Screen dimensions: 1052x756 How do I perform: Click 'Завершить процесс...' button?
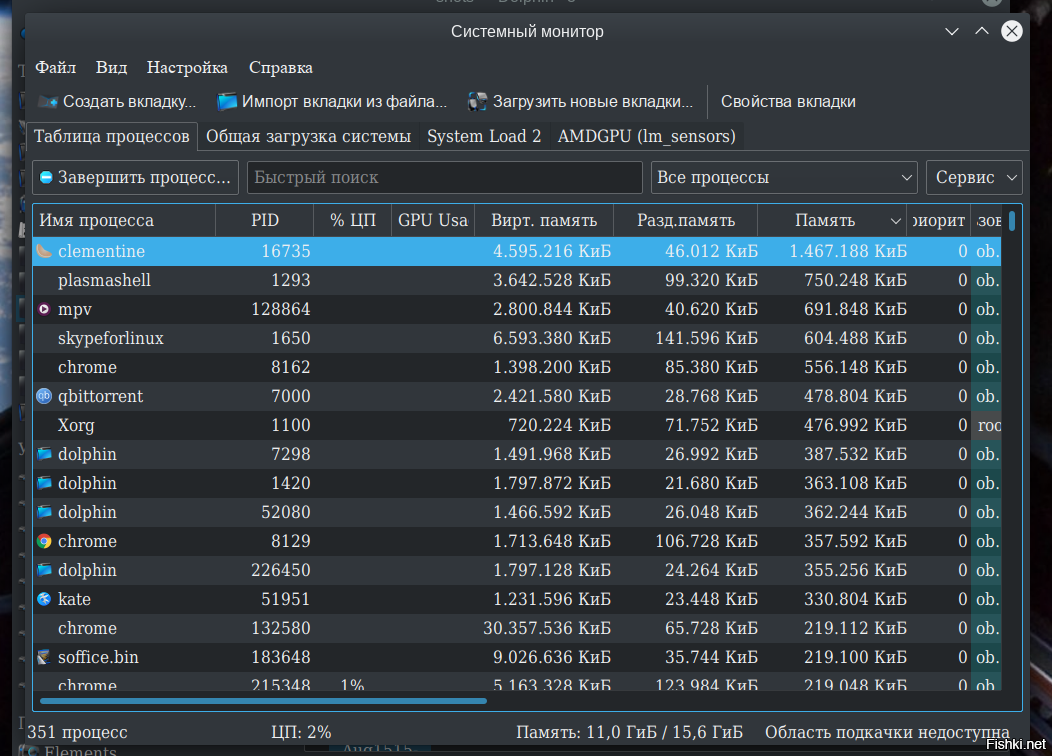pyautogui.click(x=135, y=177)
